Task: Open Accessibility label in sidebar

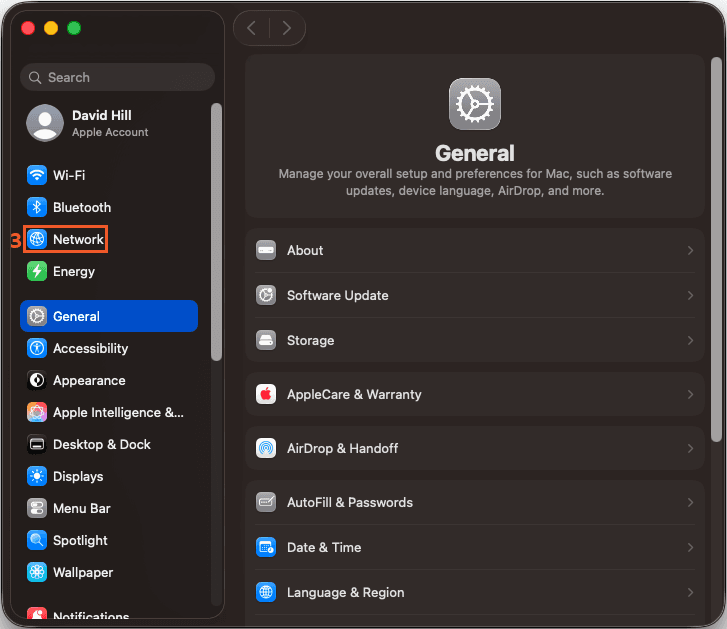Action: tap(90, 349)
